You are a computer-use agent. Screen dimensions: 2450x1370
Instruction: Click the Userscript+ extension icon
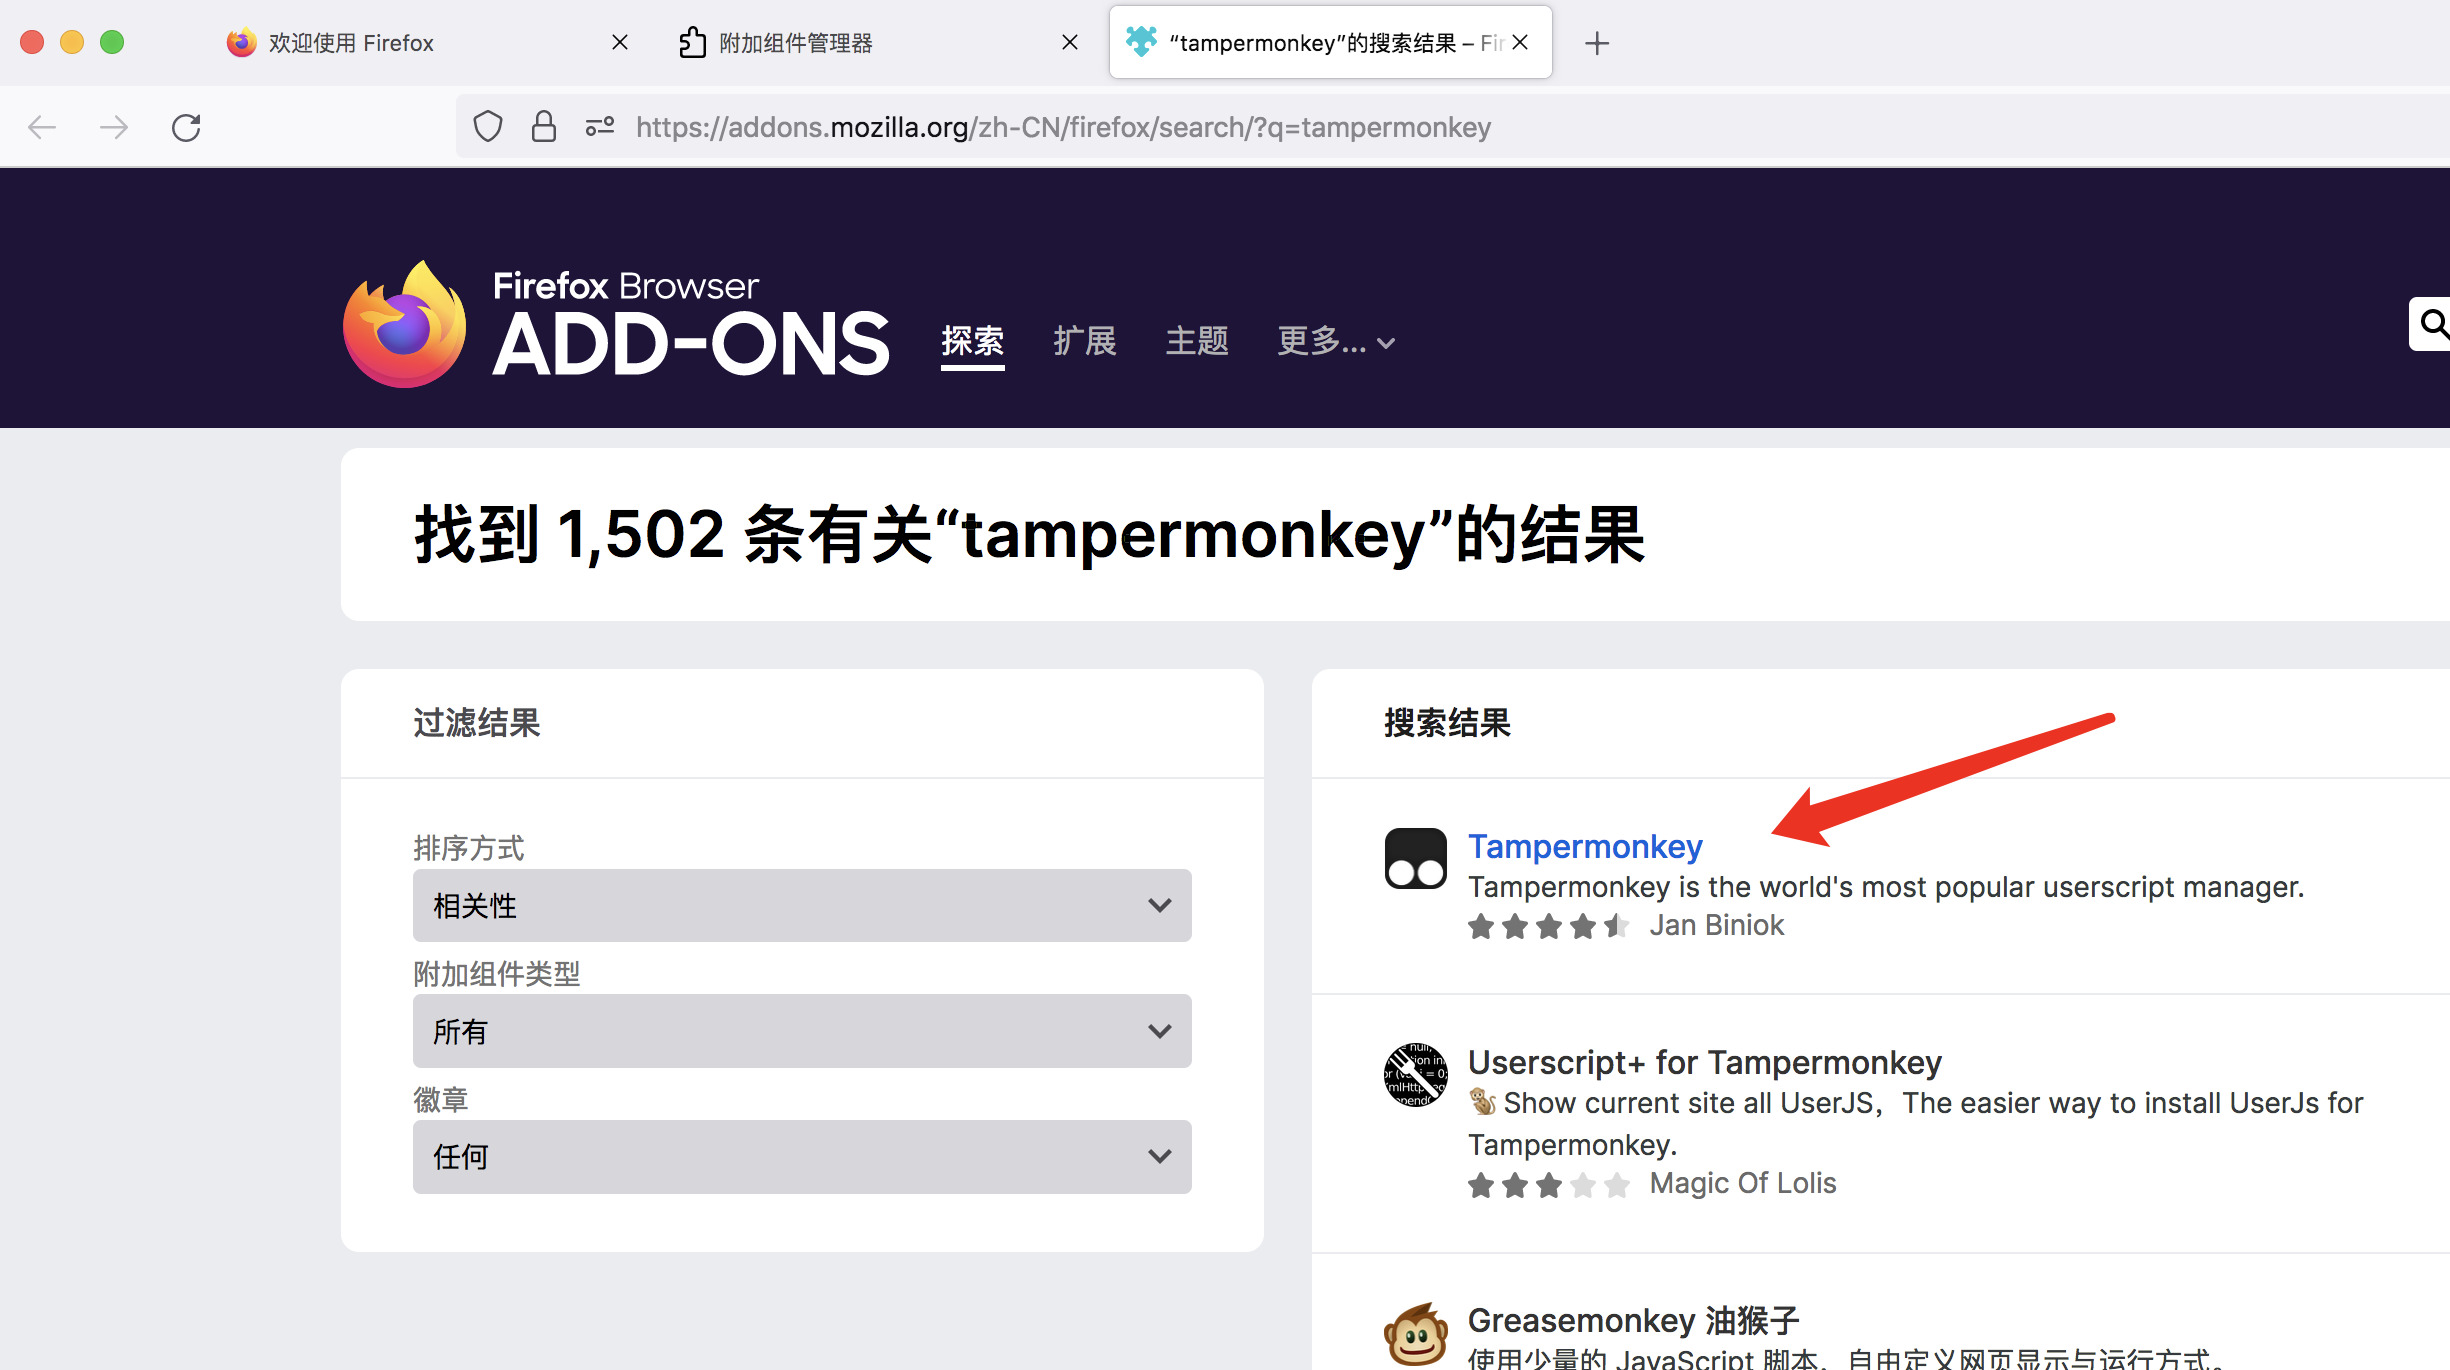tap(1415, 1075)
